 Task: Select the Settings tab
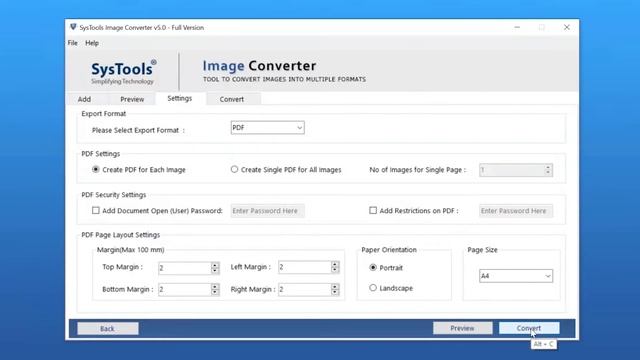pyautogui.click(x=180, y=98)
